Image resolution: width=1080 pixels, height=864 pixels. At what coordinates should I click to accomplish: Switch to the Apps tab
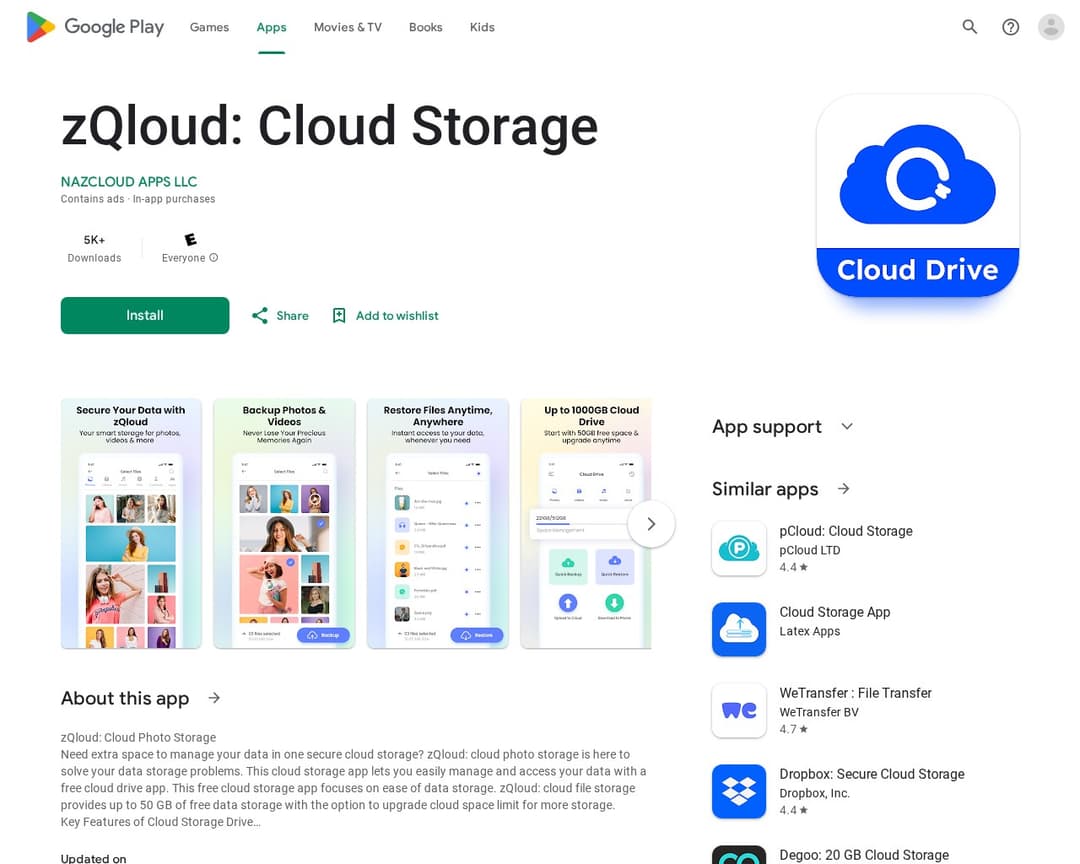click(271, 27)
